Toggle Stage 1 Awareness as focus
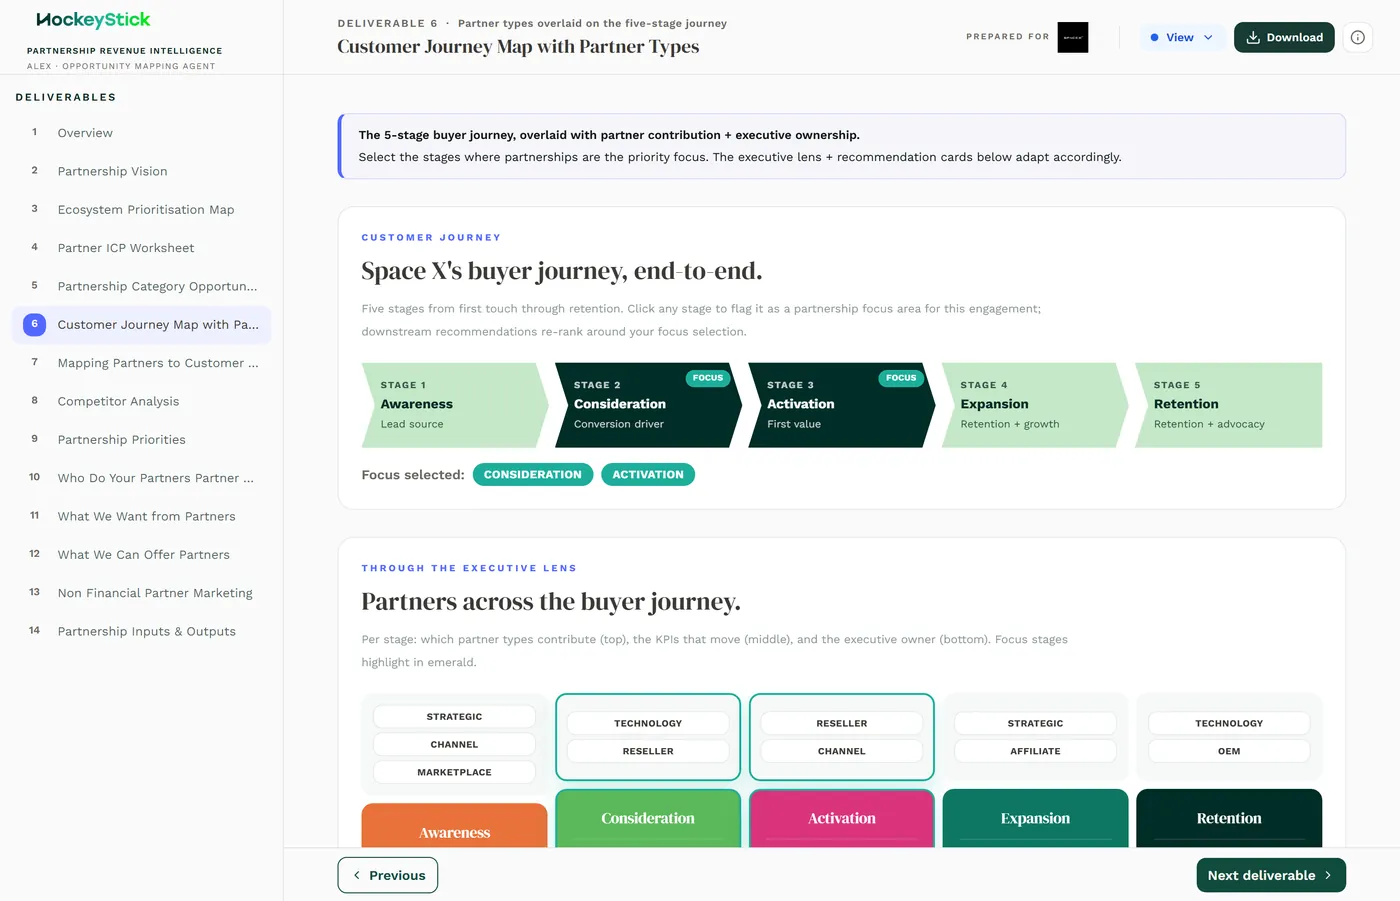Image resolution: width=1400 pixels, height=901 pixels. (454, 404)
